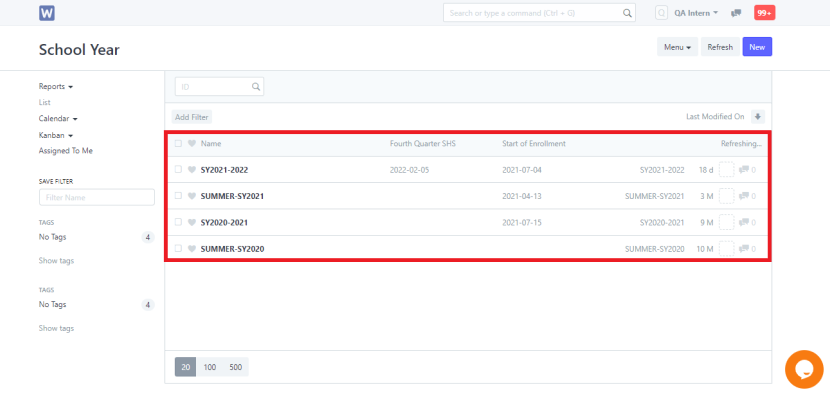Open comments icon for SUMMER-SY2021 row
This screenshot has height=397, width=830.
(x=744, y=196)
